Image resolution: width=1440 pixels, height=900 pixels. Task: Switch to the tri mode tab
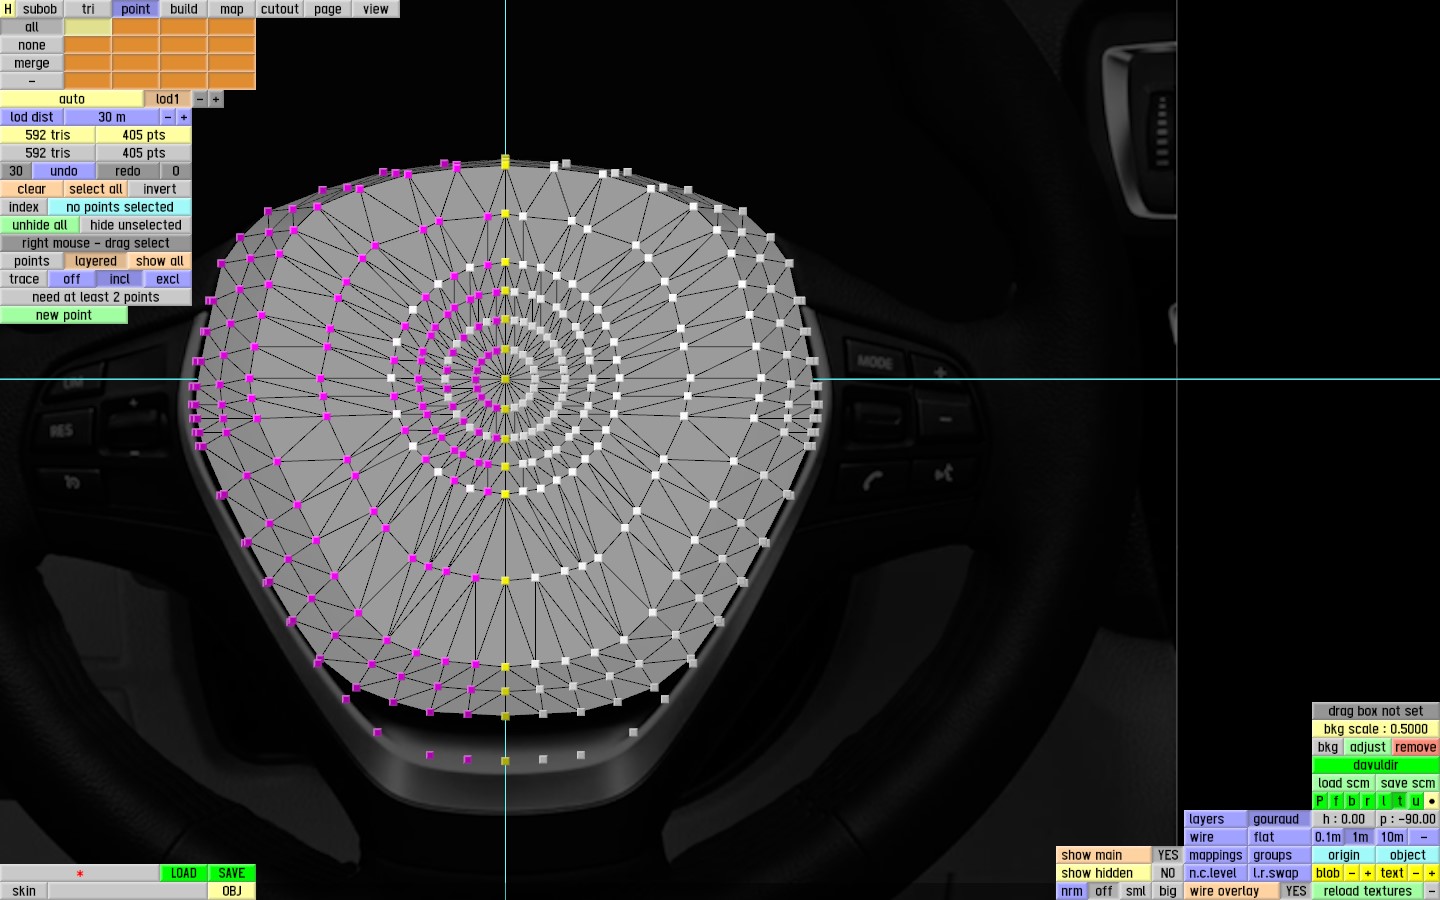(88, 9)
